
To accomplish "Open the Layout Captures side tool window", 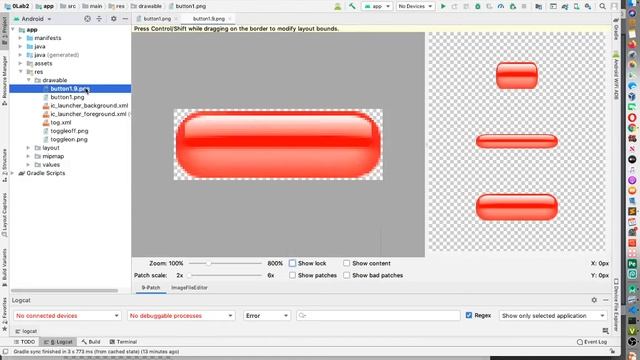I will point(4,215).
